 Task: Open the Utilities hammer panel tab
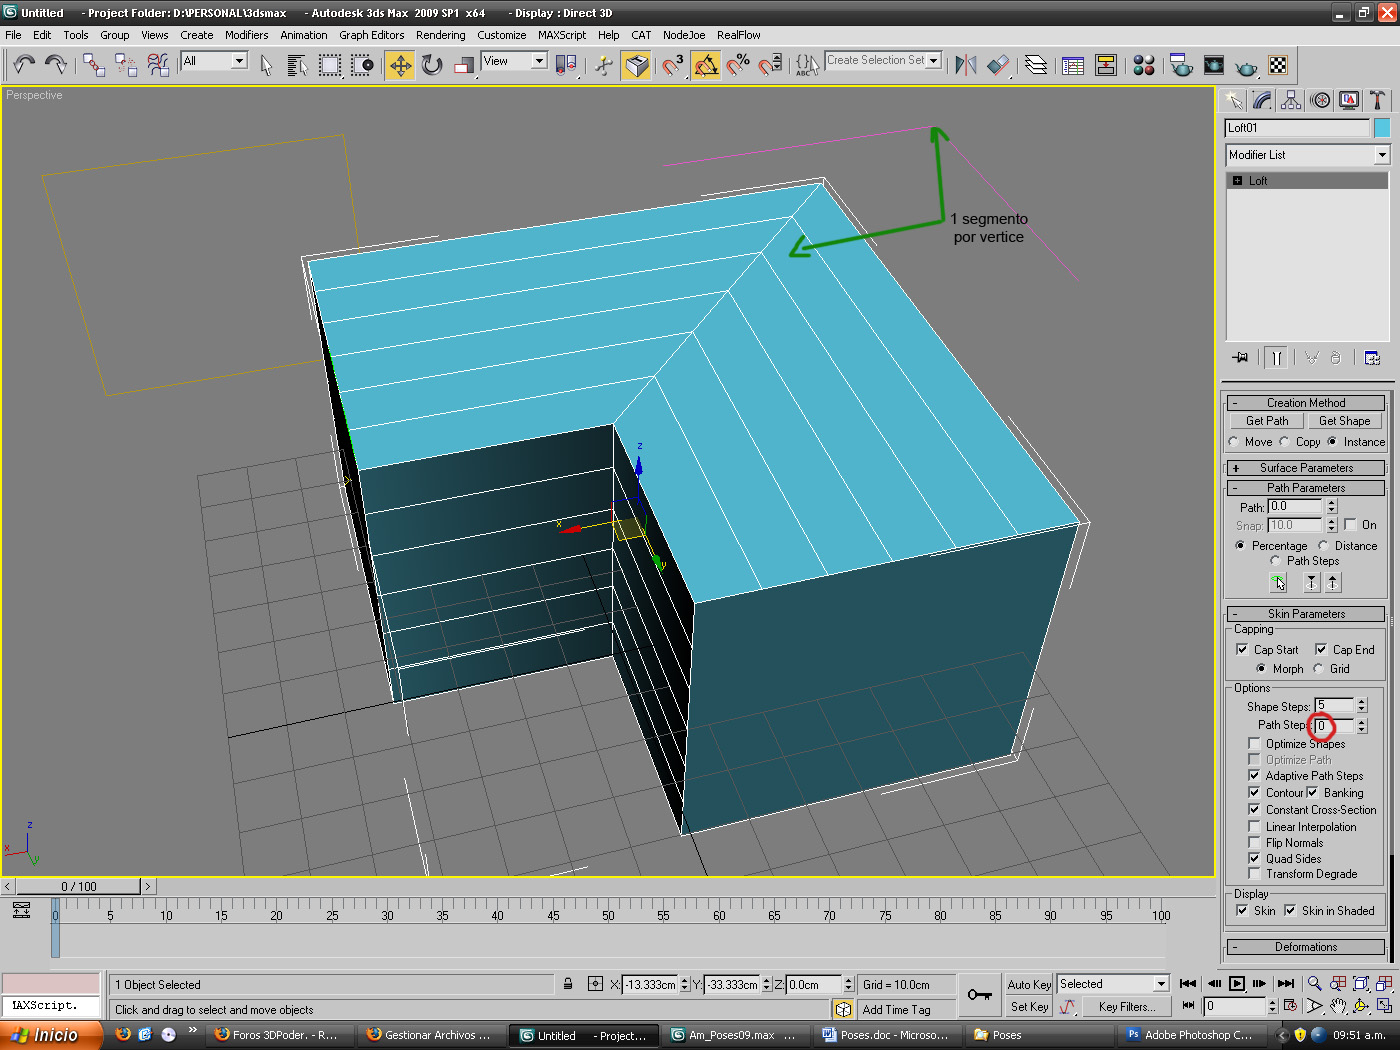[x=1378, y=100]
